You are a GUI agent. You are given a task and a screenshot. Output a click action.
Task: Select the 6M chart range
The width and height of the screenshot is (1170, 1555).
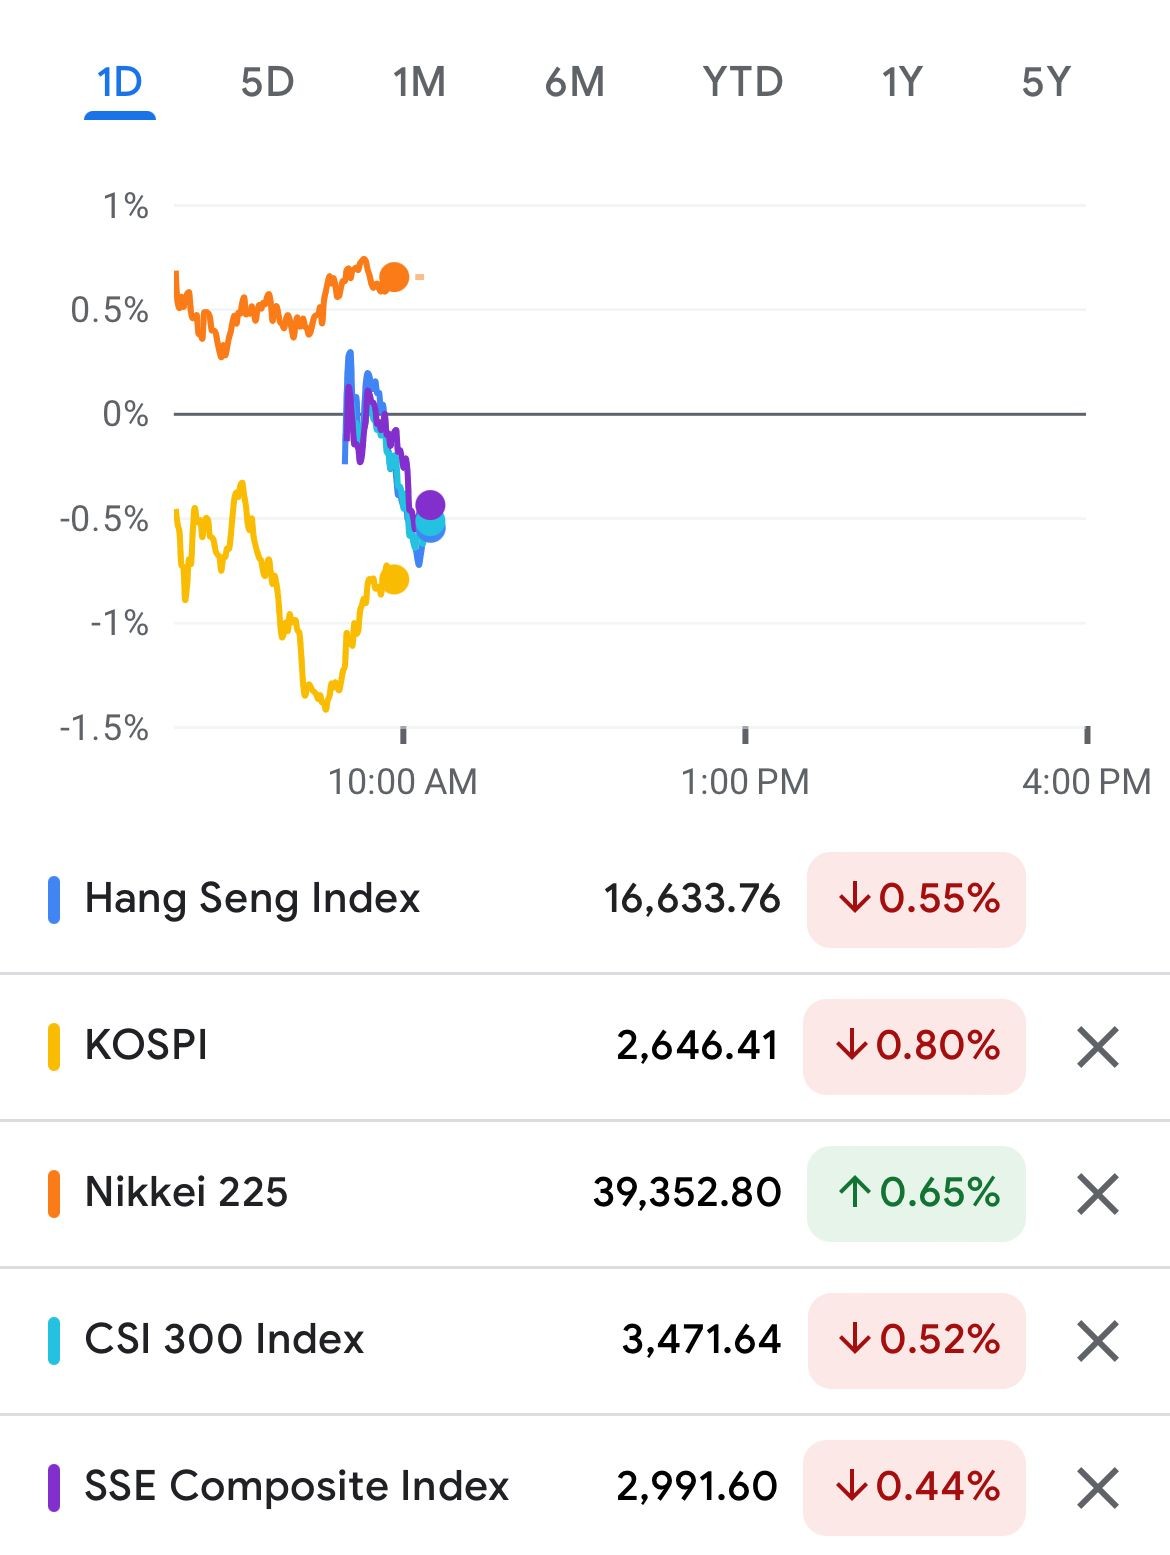[x=575, y=82]
